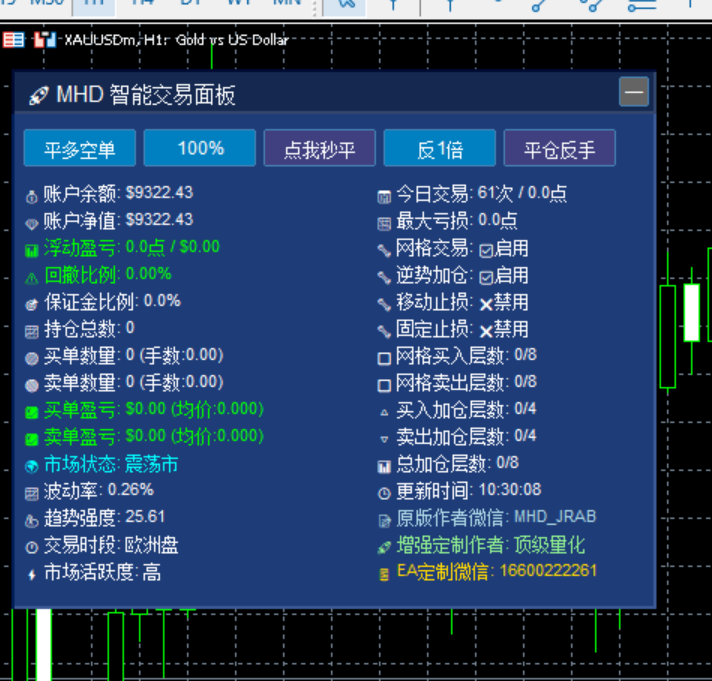
Task: Click the green rocket icon beside 增强定制作者
Action: tap(384, 548)
